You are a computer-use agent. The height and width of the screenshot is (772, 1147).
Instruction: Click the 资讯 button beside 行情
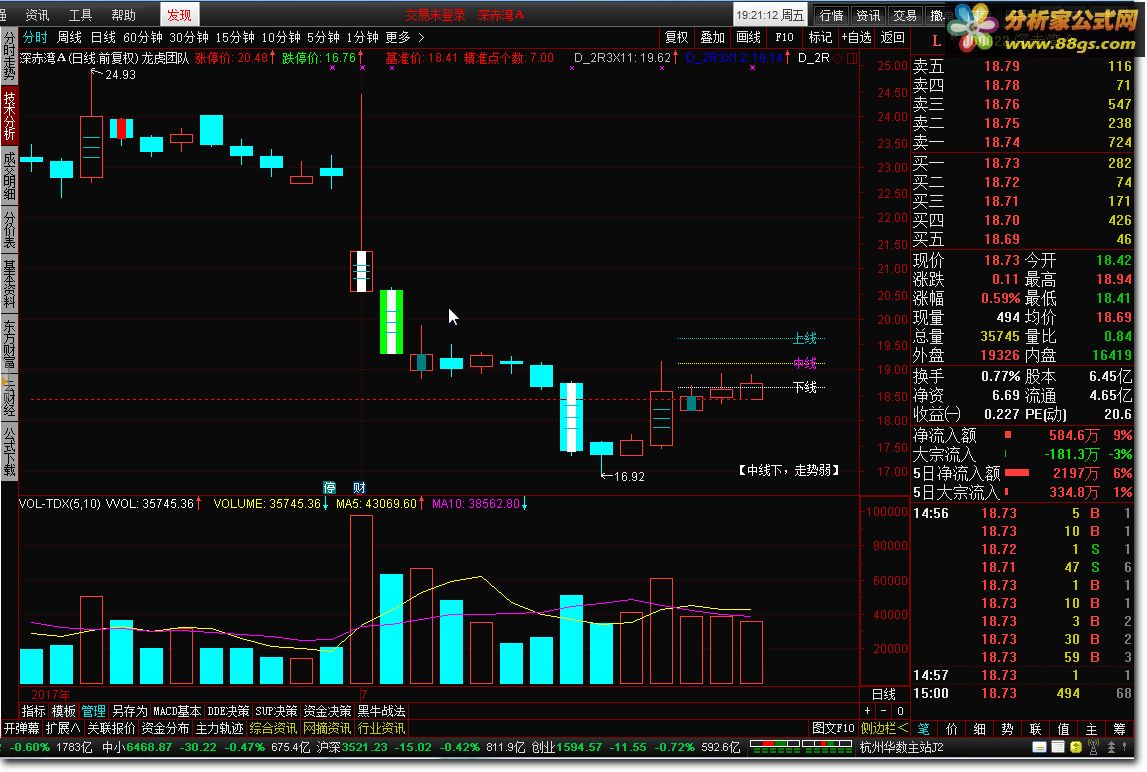tap(868, 15)
